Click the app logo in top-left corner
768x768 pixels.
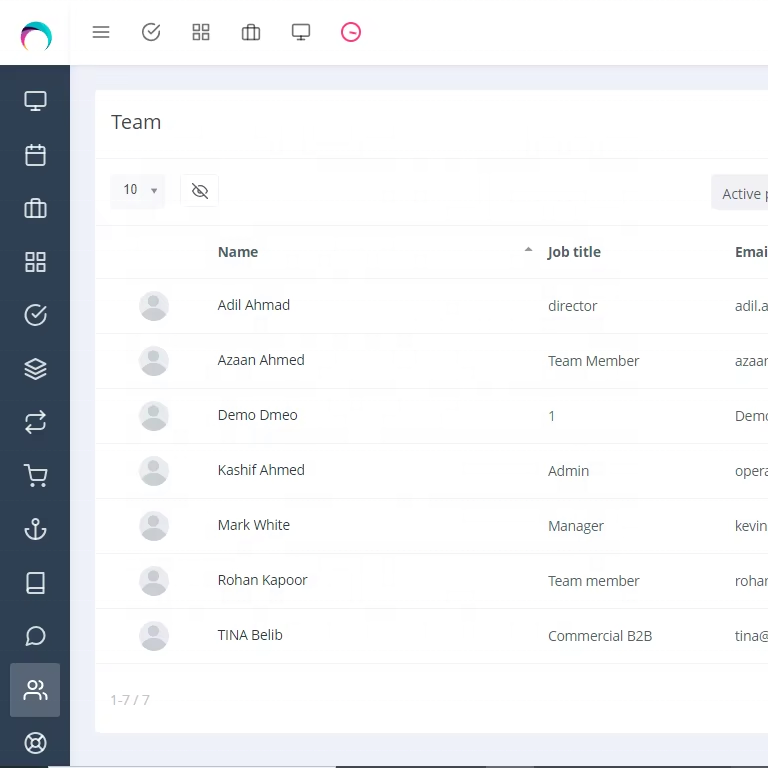pos(36,36)
